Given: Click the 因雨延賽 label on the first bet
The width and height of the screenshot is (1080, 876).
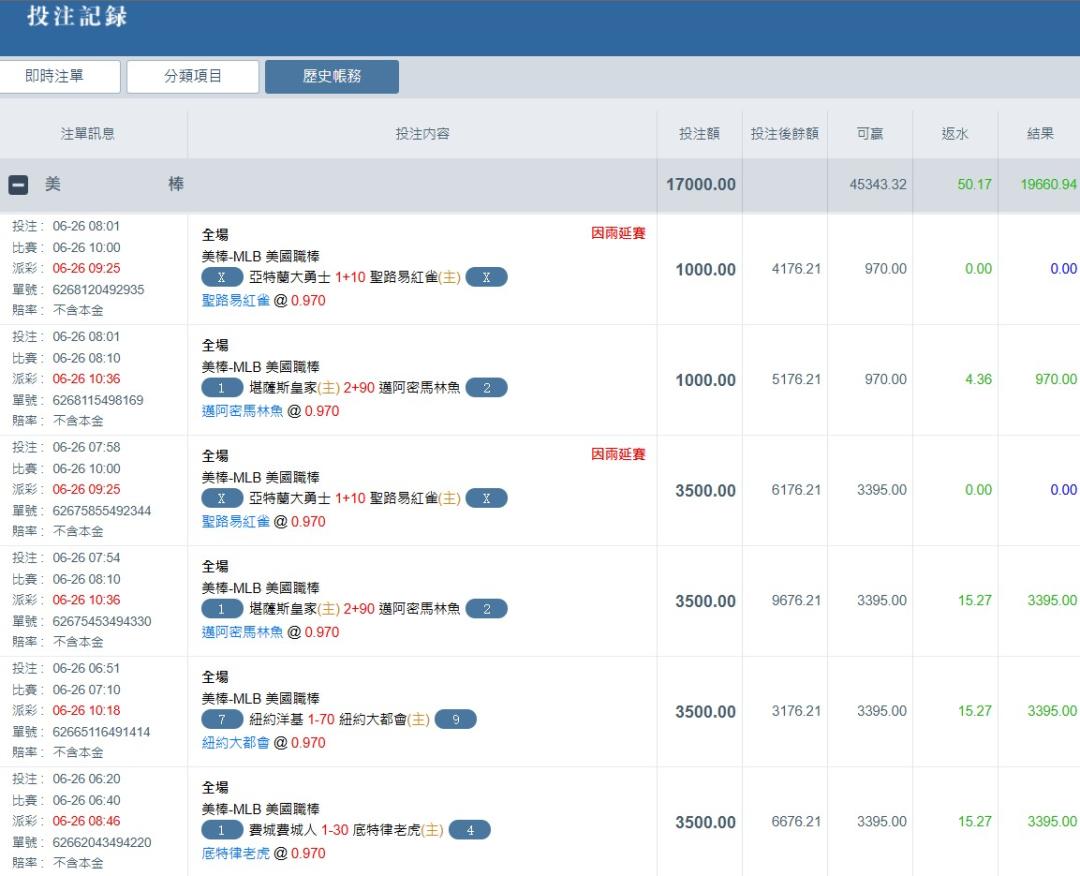Looking at the screenshot, I should [618, 233].
